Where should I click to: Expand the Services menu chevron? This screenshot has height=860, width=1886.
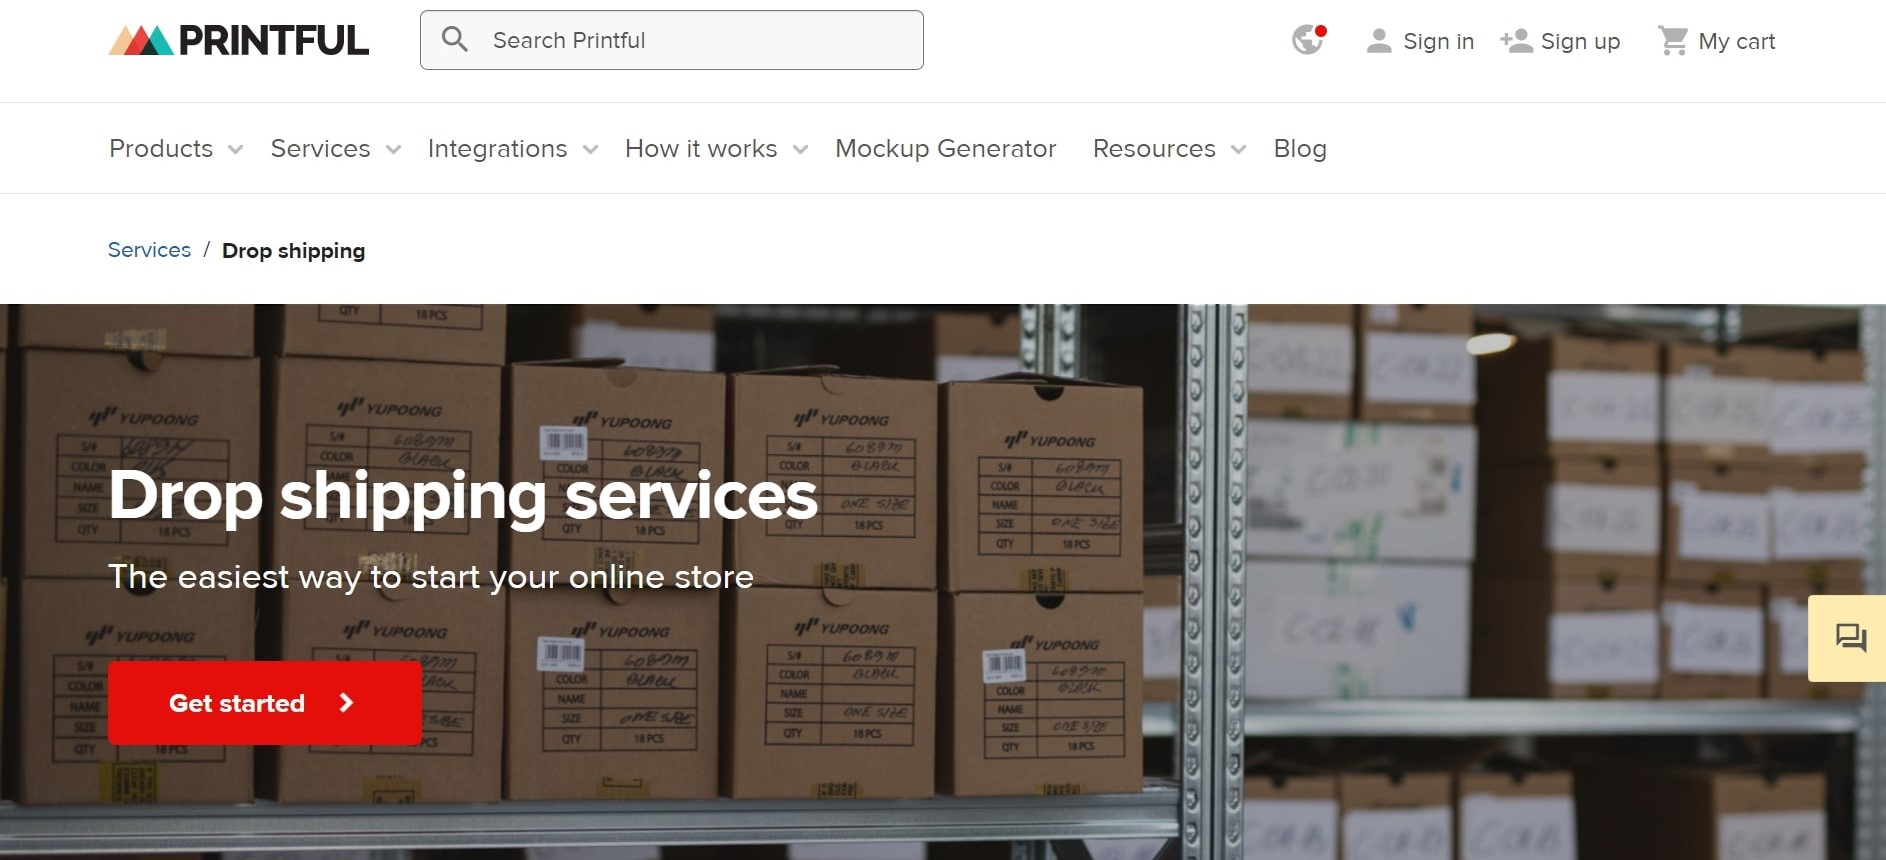pos(394,150)
